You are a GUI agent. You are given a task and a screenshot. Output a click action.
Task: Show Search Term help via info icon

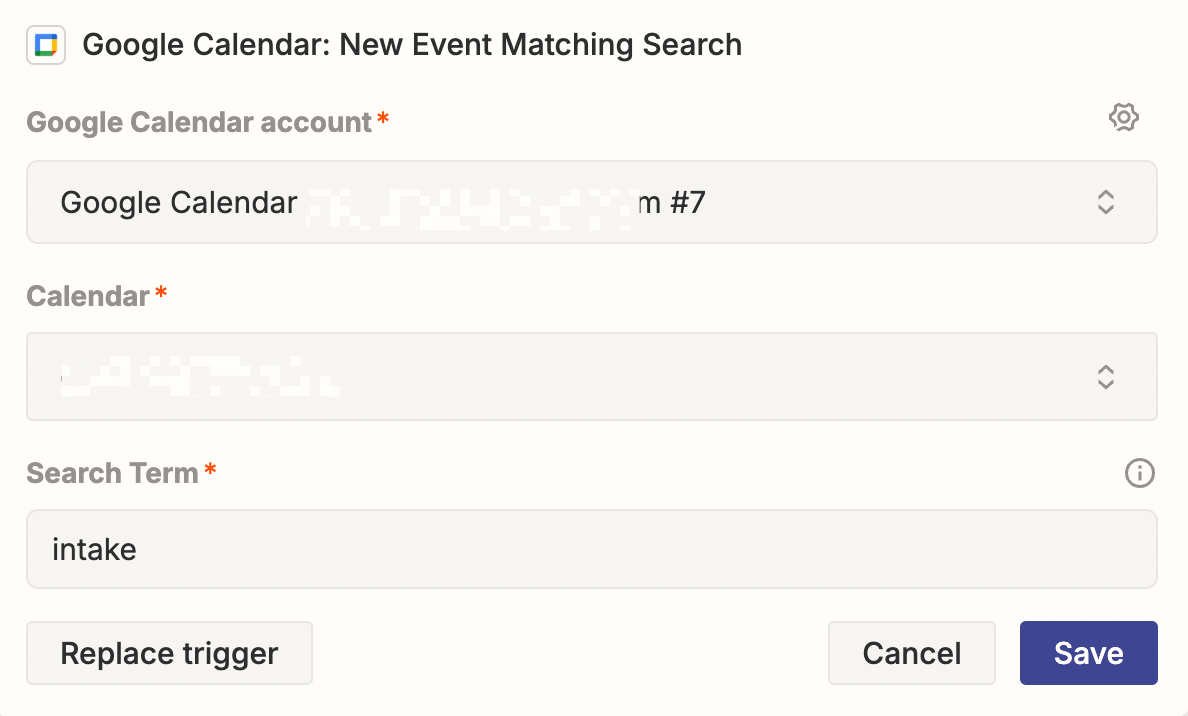[1139, 473]
